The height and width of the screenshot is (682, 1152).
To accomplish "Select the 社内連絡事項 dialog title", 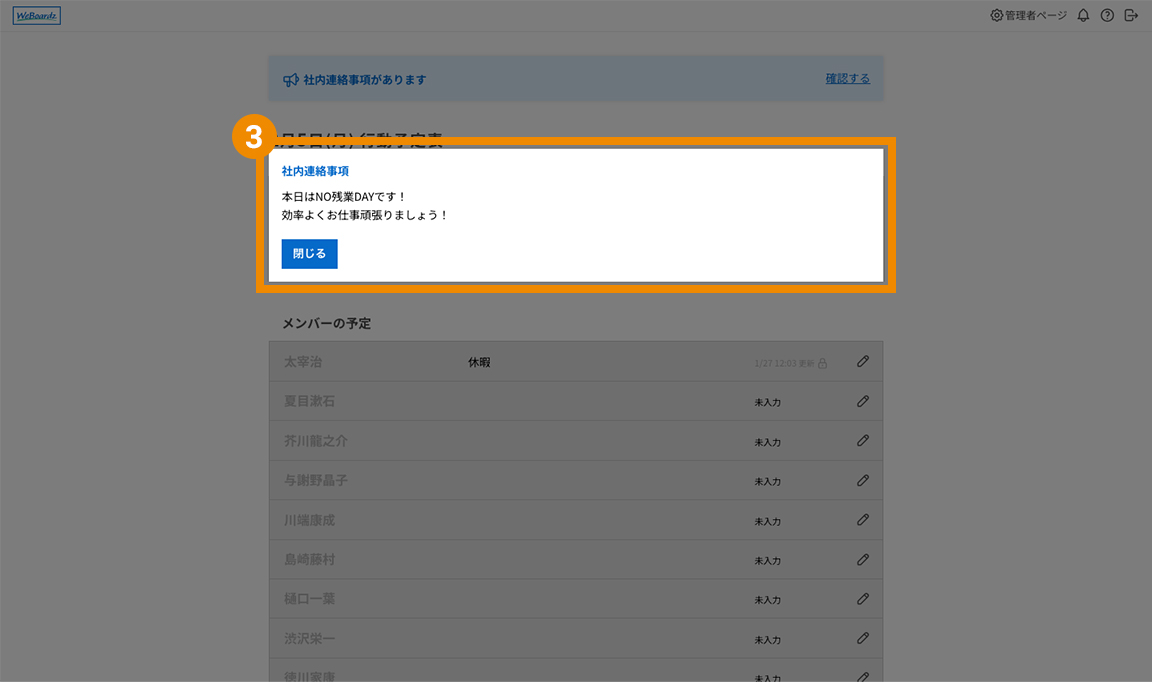I will click(315, 171).
